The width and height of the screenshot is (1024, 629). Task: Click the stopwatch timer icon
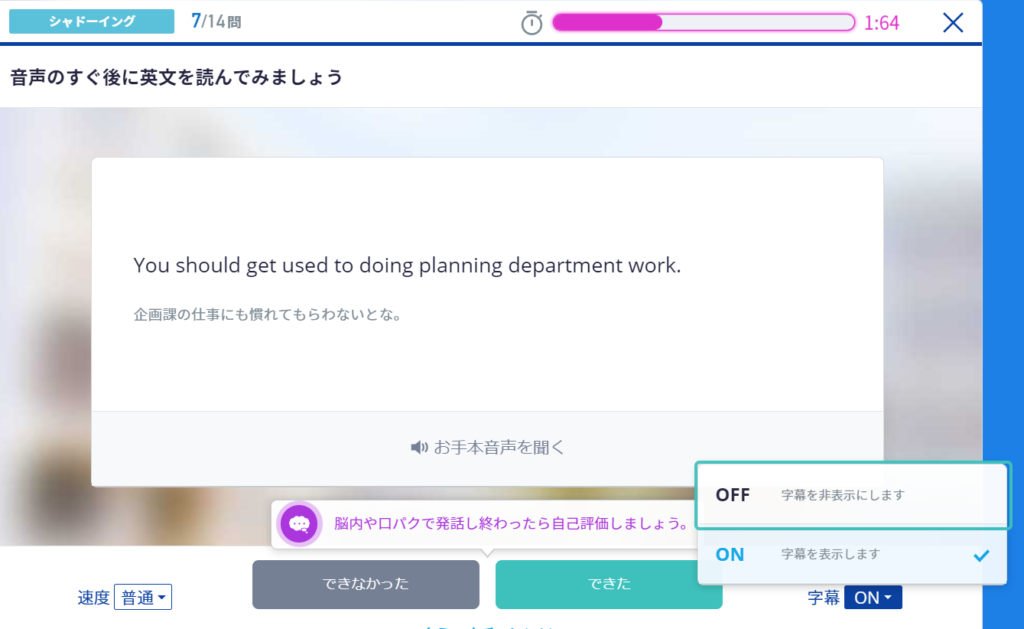pyautogui.click(x=531, y=22)
